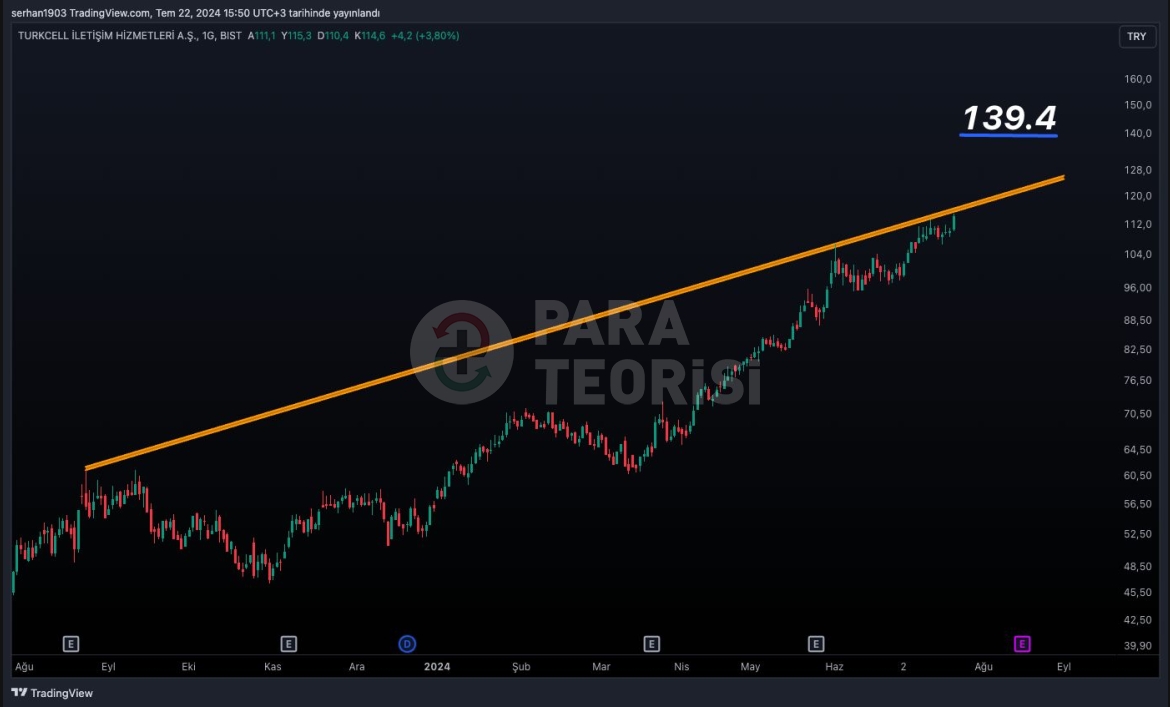Click the 2024 year label on the time axis

(x=437, y=667)
